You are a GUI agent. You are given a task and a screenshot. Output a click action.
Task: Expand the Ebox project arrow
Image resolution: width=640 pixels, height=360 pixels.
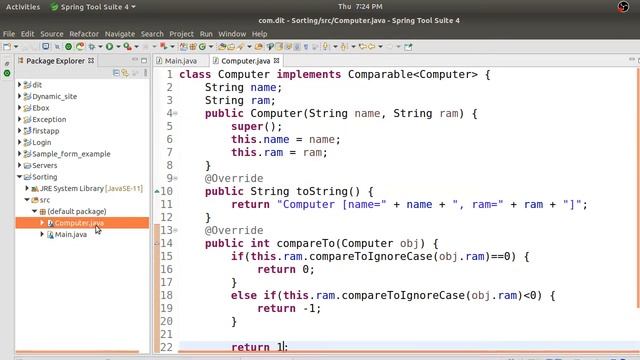[x=19, y=108]
